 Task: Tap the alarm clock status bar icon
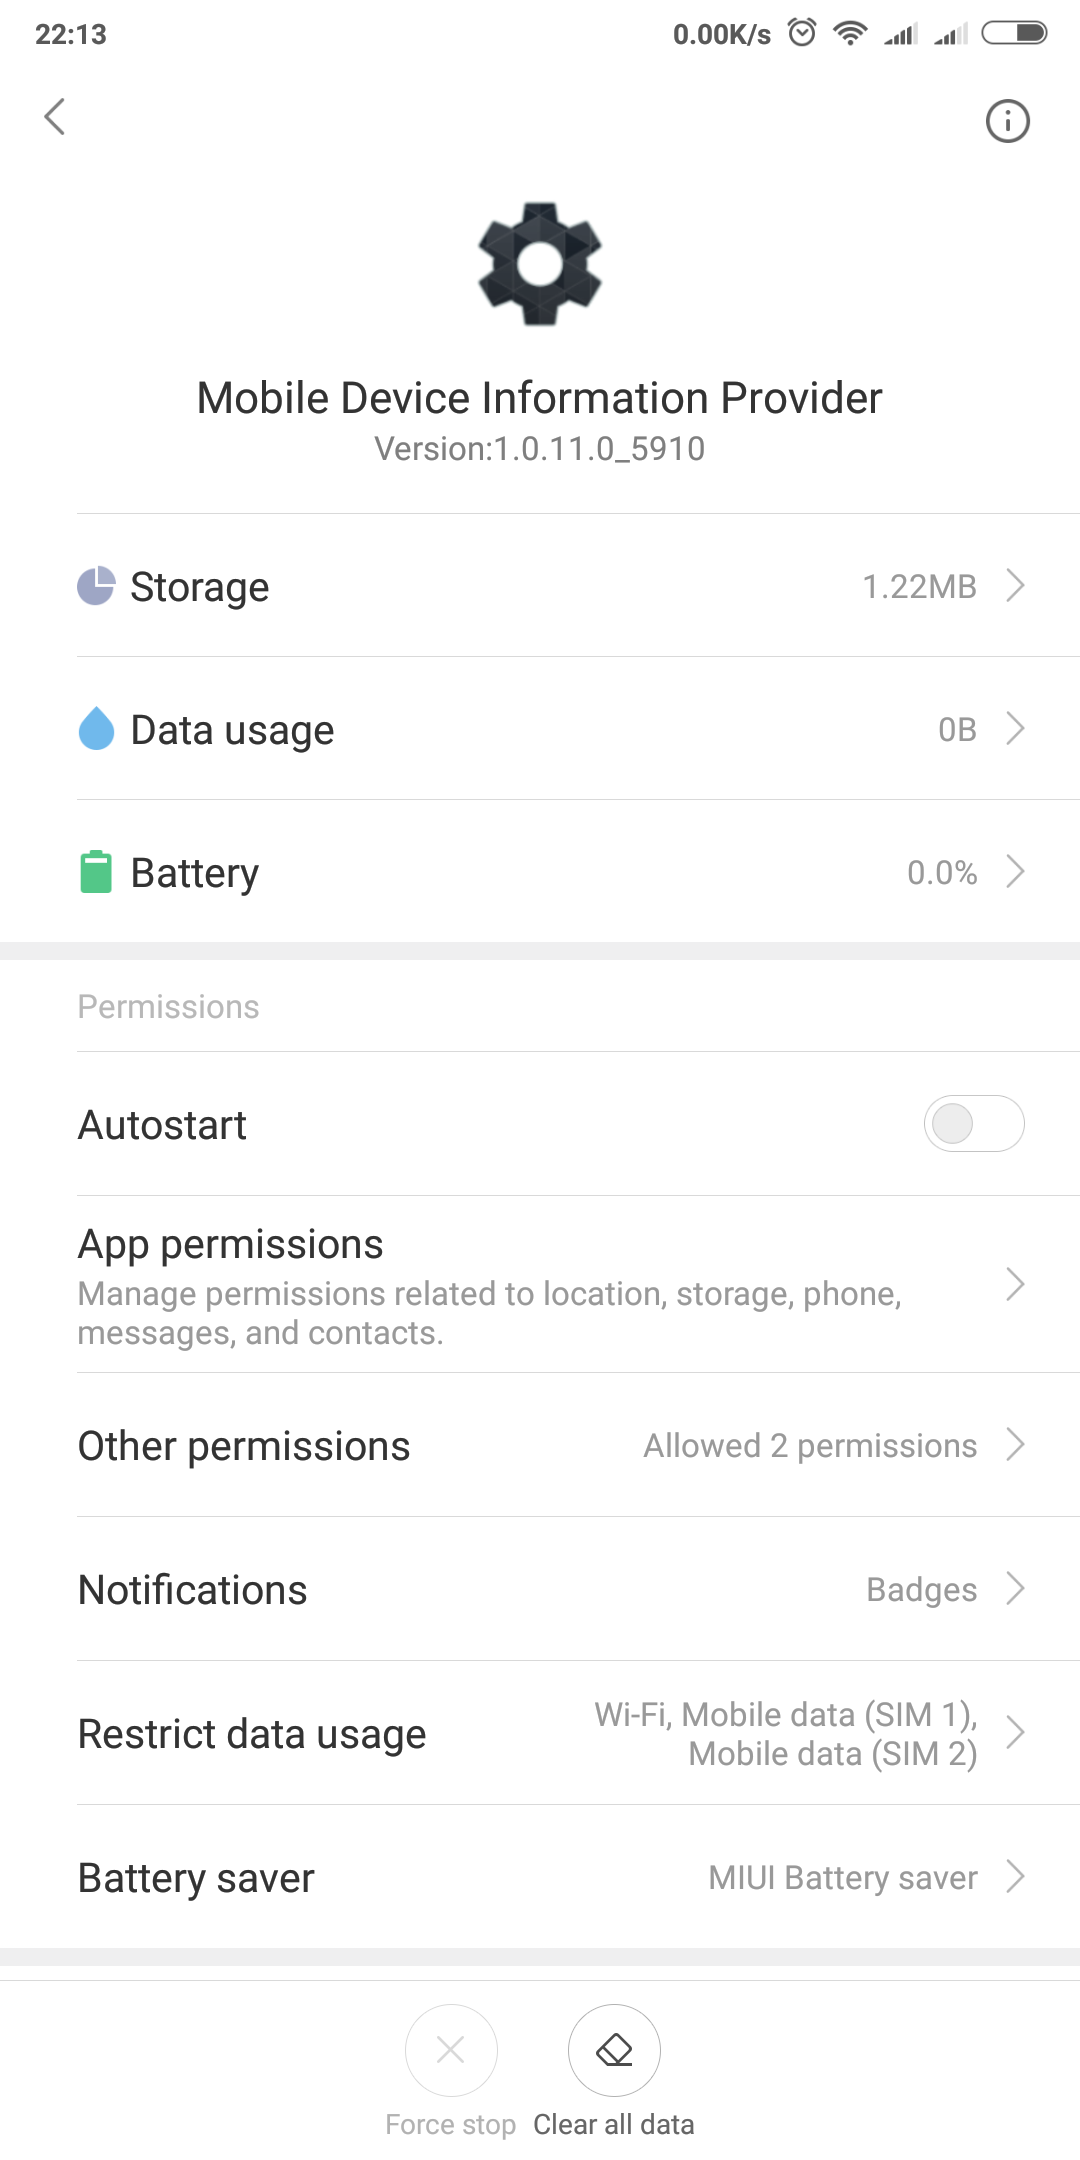point(802,33)
